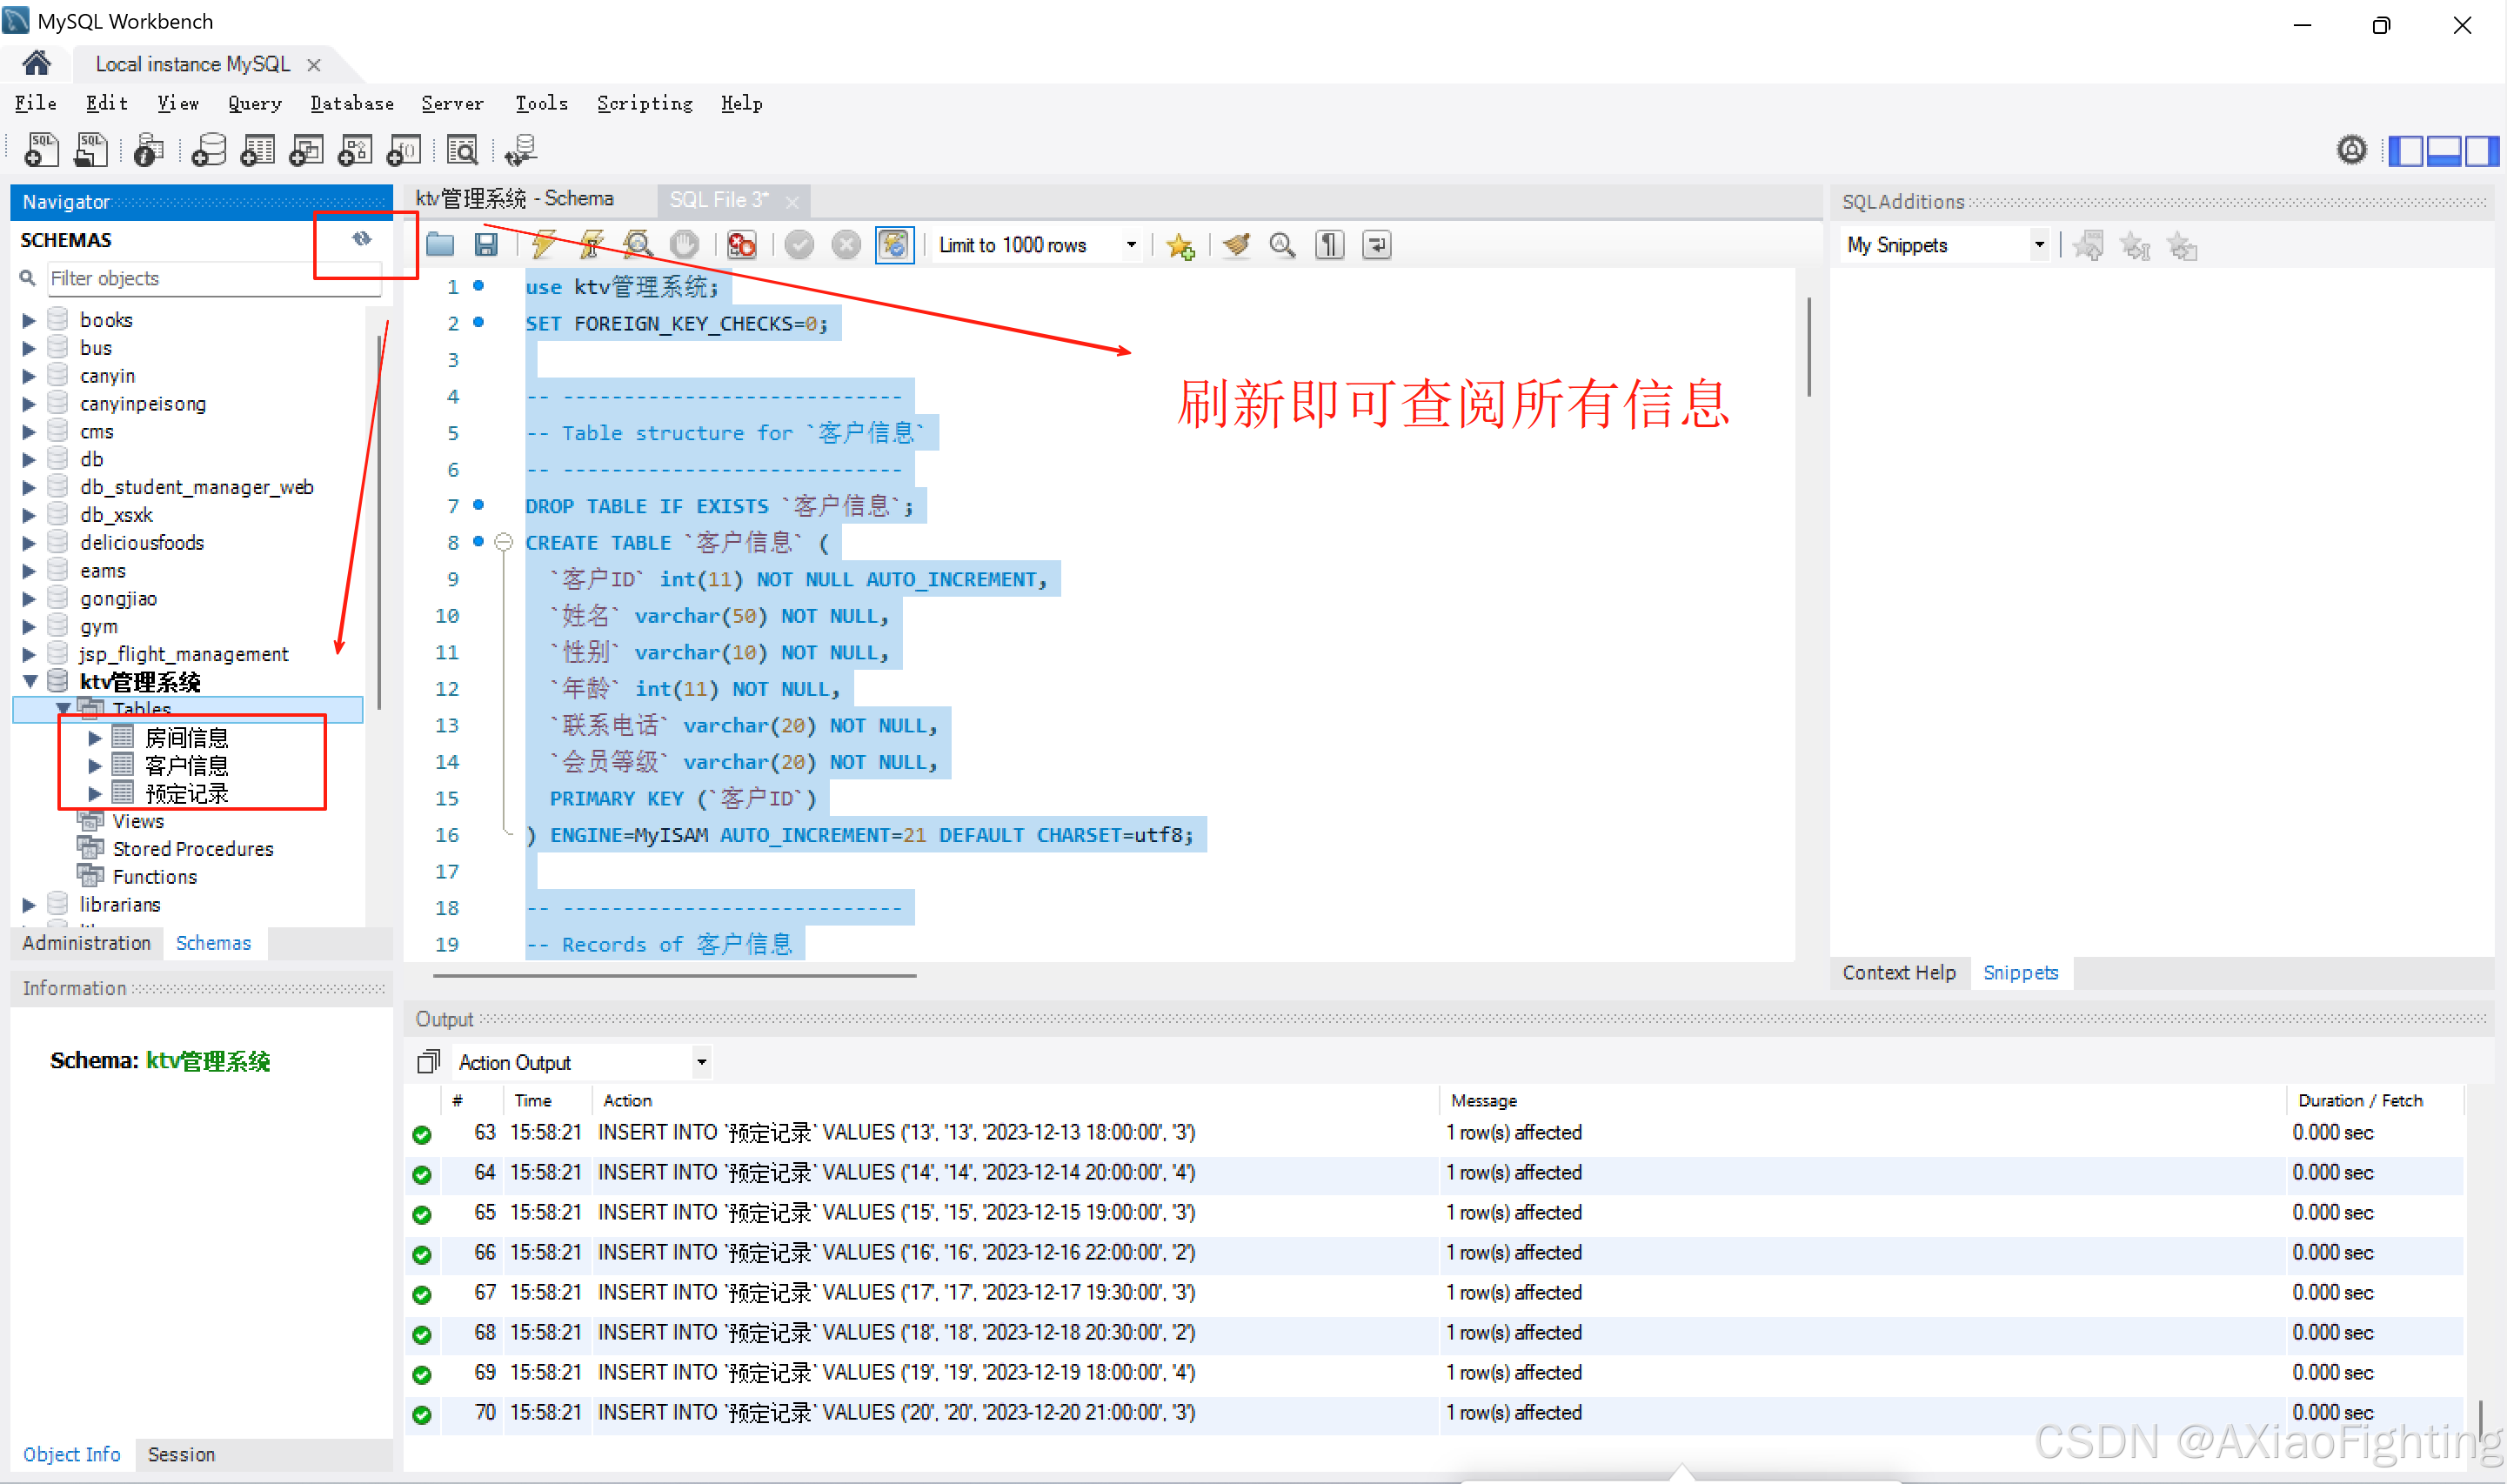Switch to the Administration tab

click(x=86, y=943)
